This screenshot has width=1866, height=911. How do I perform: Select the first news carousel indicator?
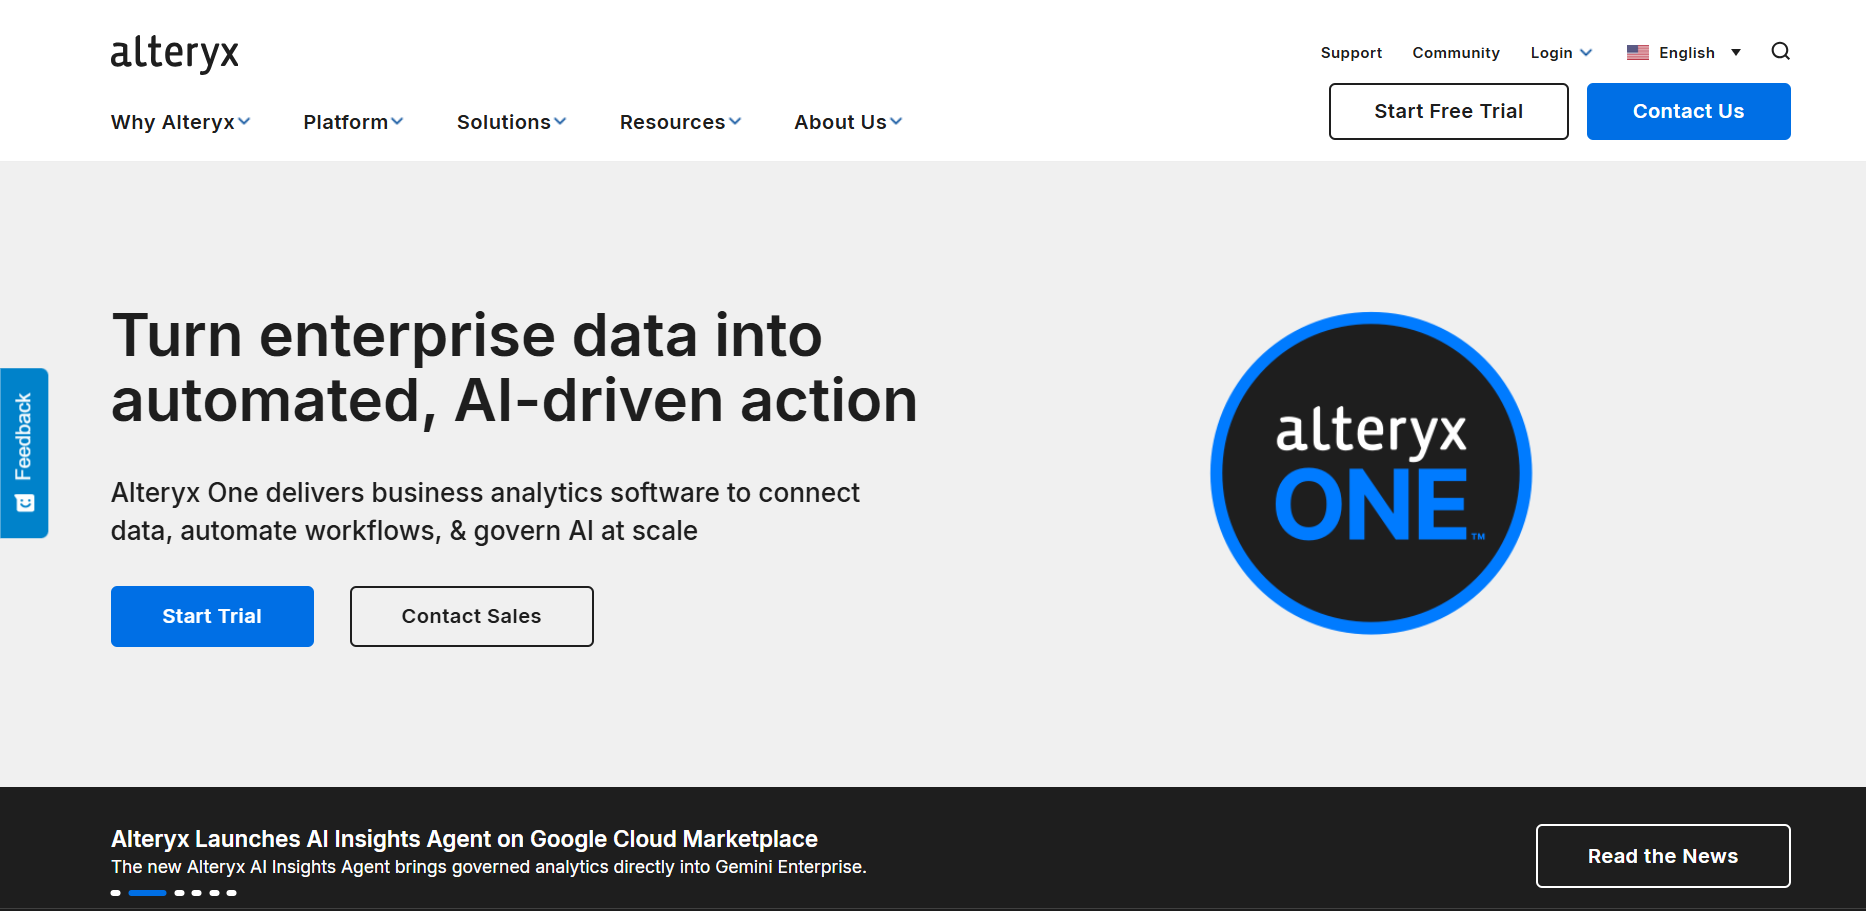click(x=116, y=892)
